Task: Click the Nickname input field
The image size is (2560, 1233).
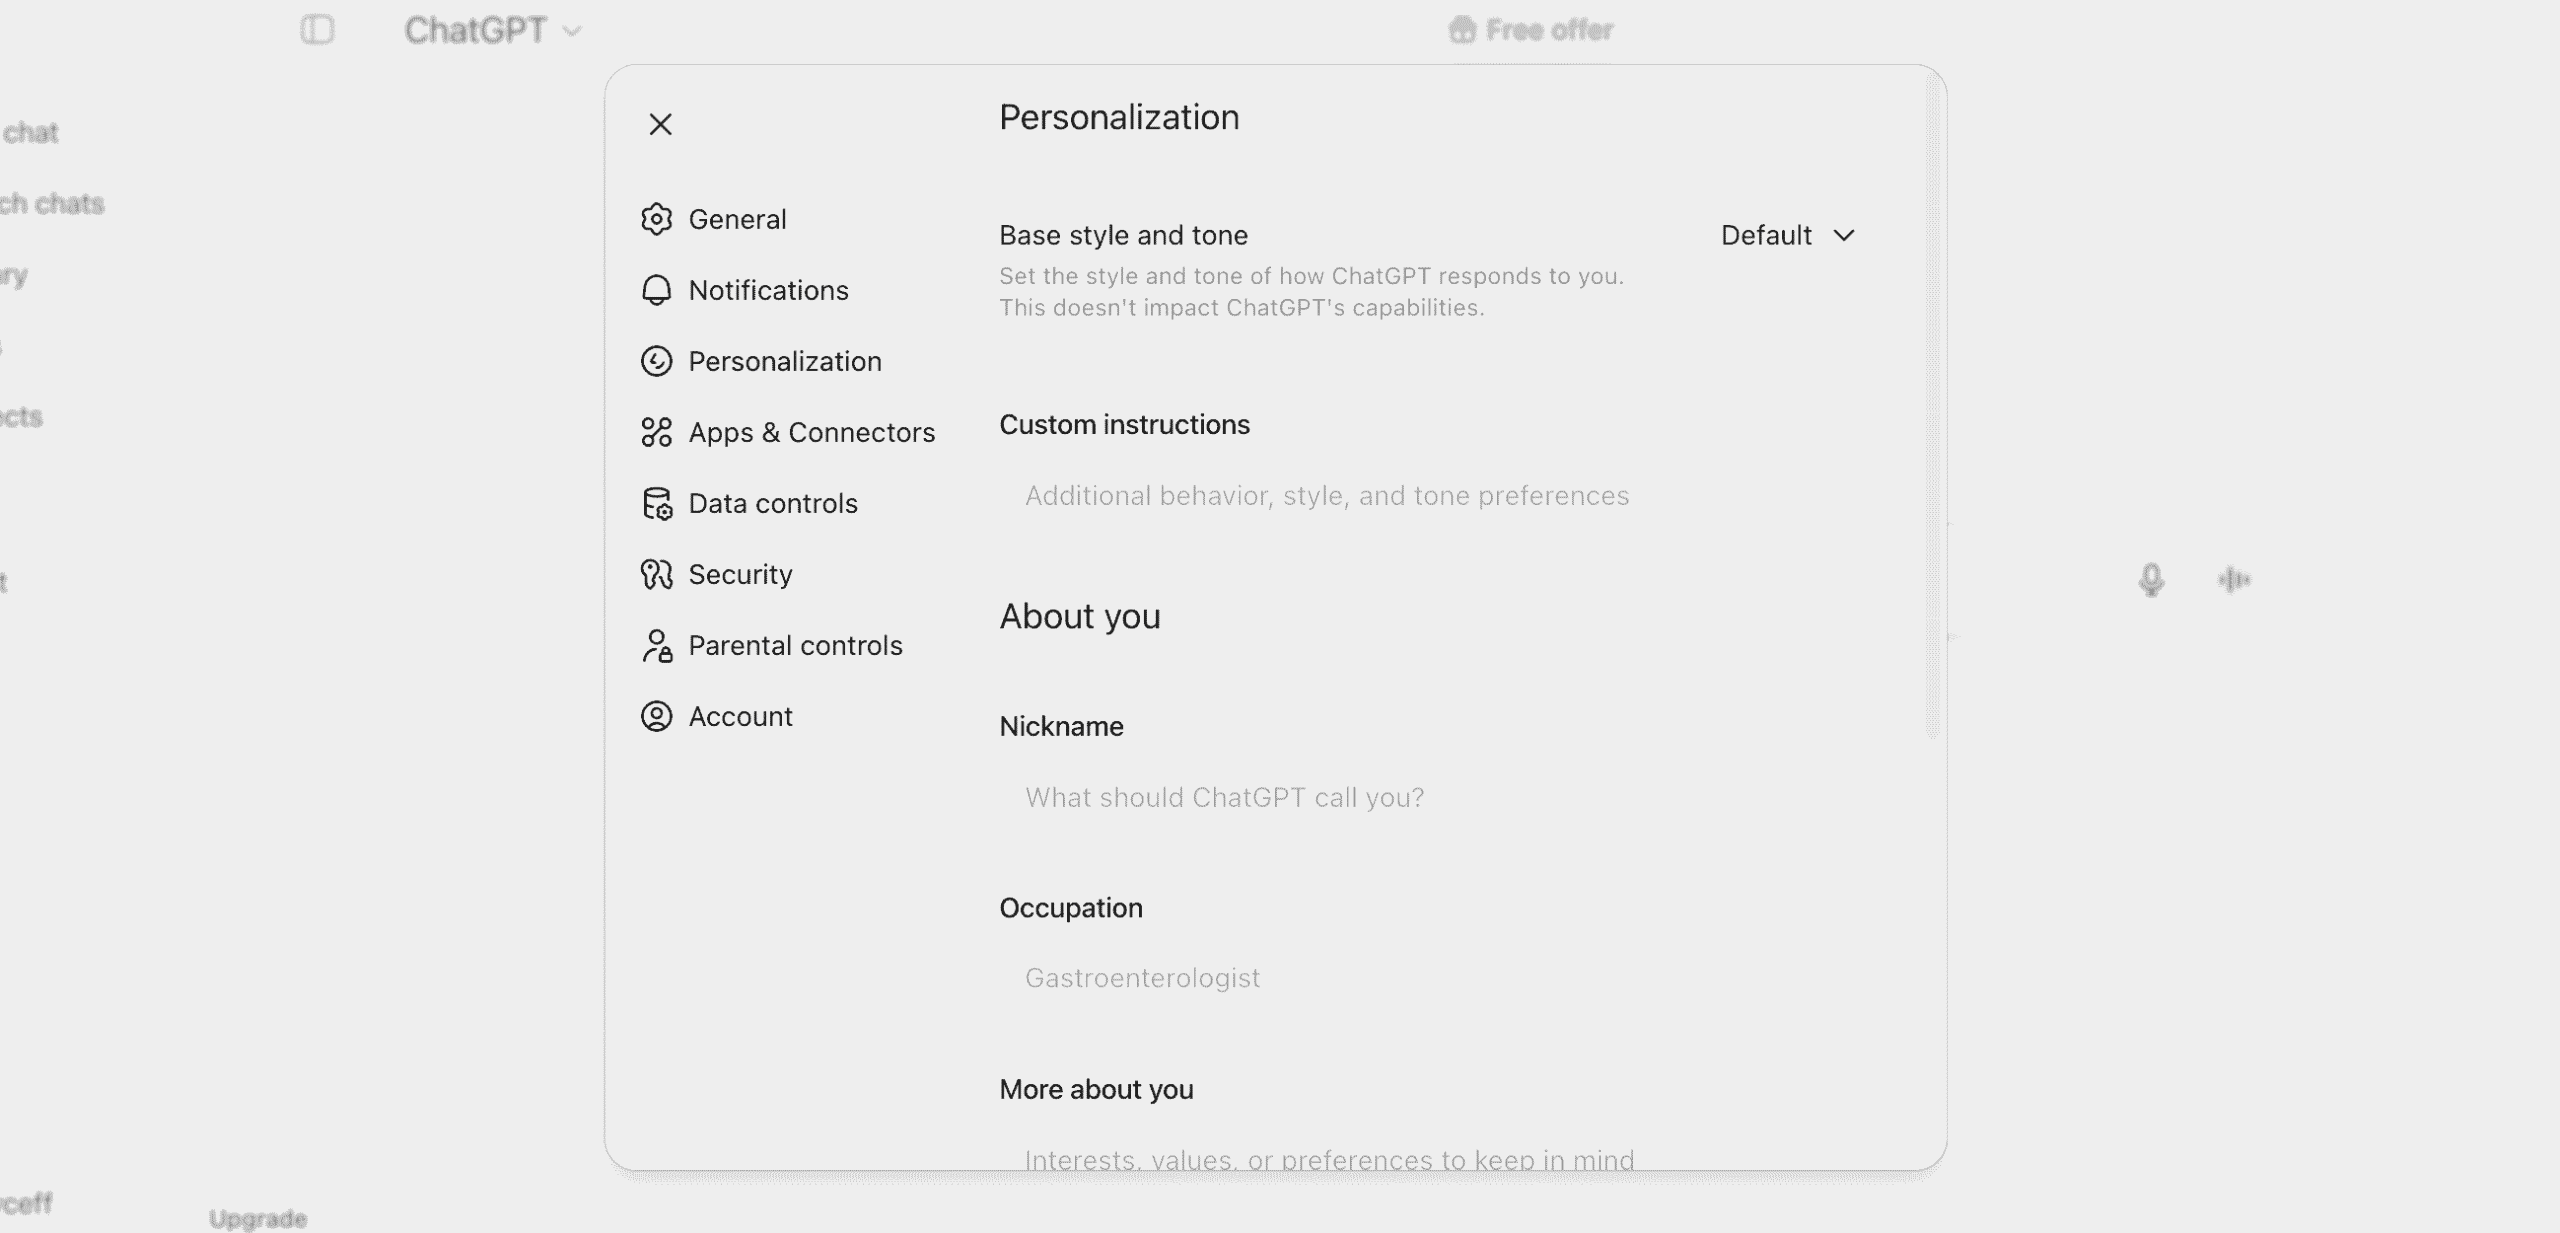Action: [x=1224, y=797]
